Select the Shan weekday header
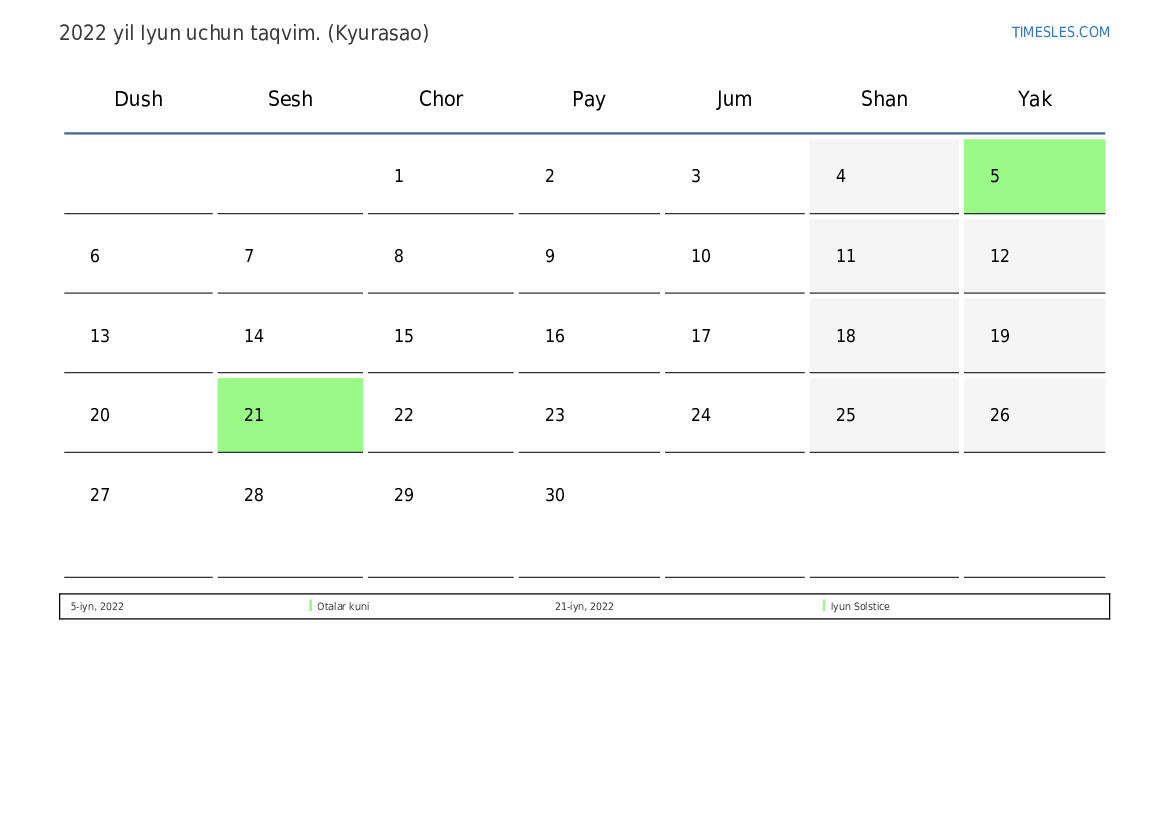This screenshot has width=1169, height=827. tap(884, 99)
